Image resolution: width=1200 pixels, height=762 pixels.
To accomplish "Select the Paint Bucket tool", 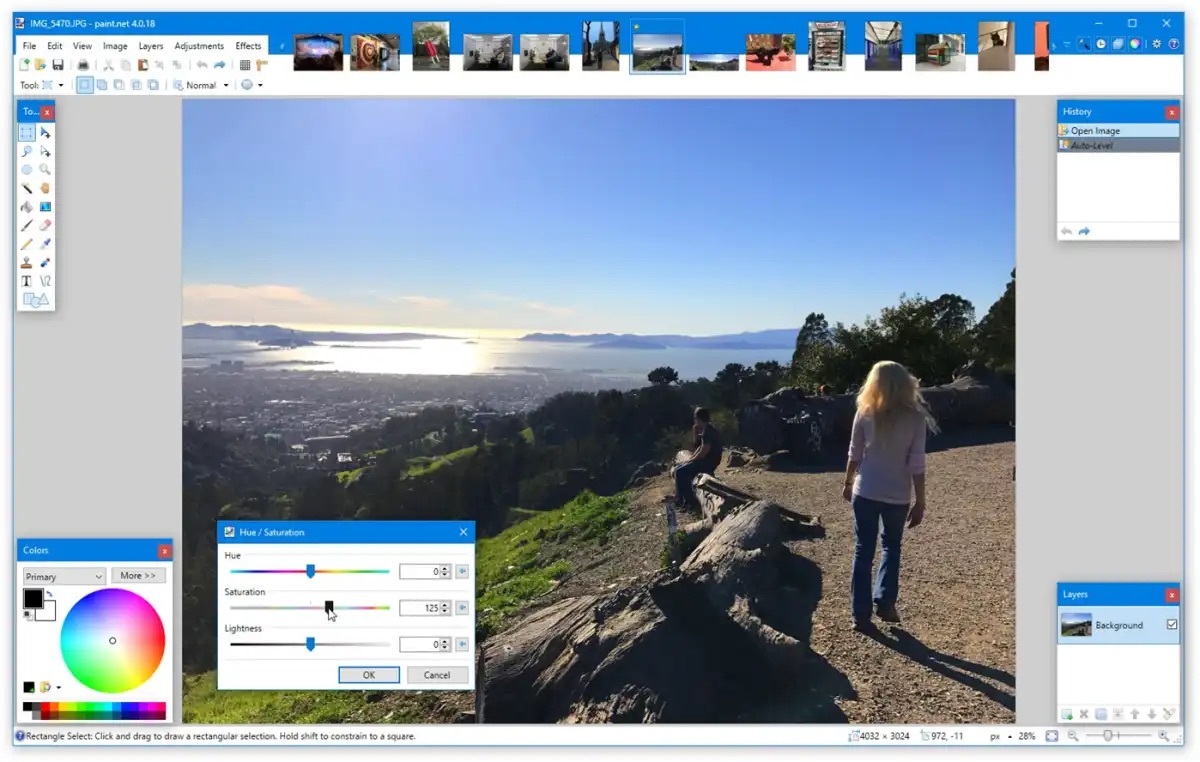I will pos(27,207).
